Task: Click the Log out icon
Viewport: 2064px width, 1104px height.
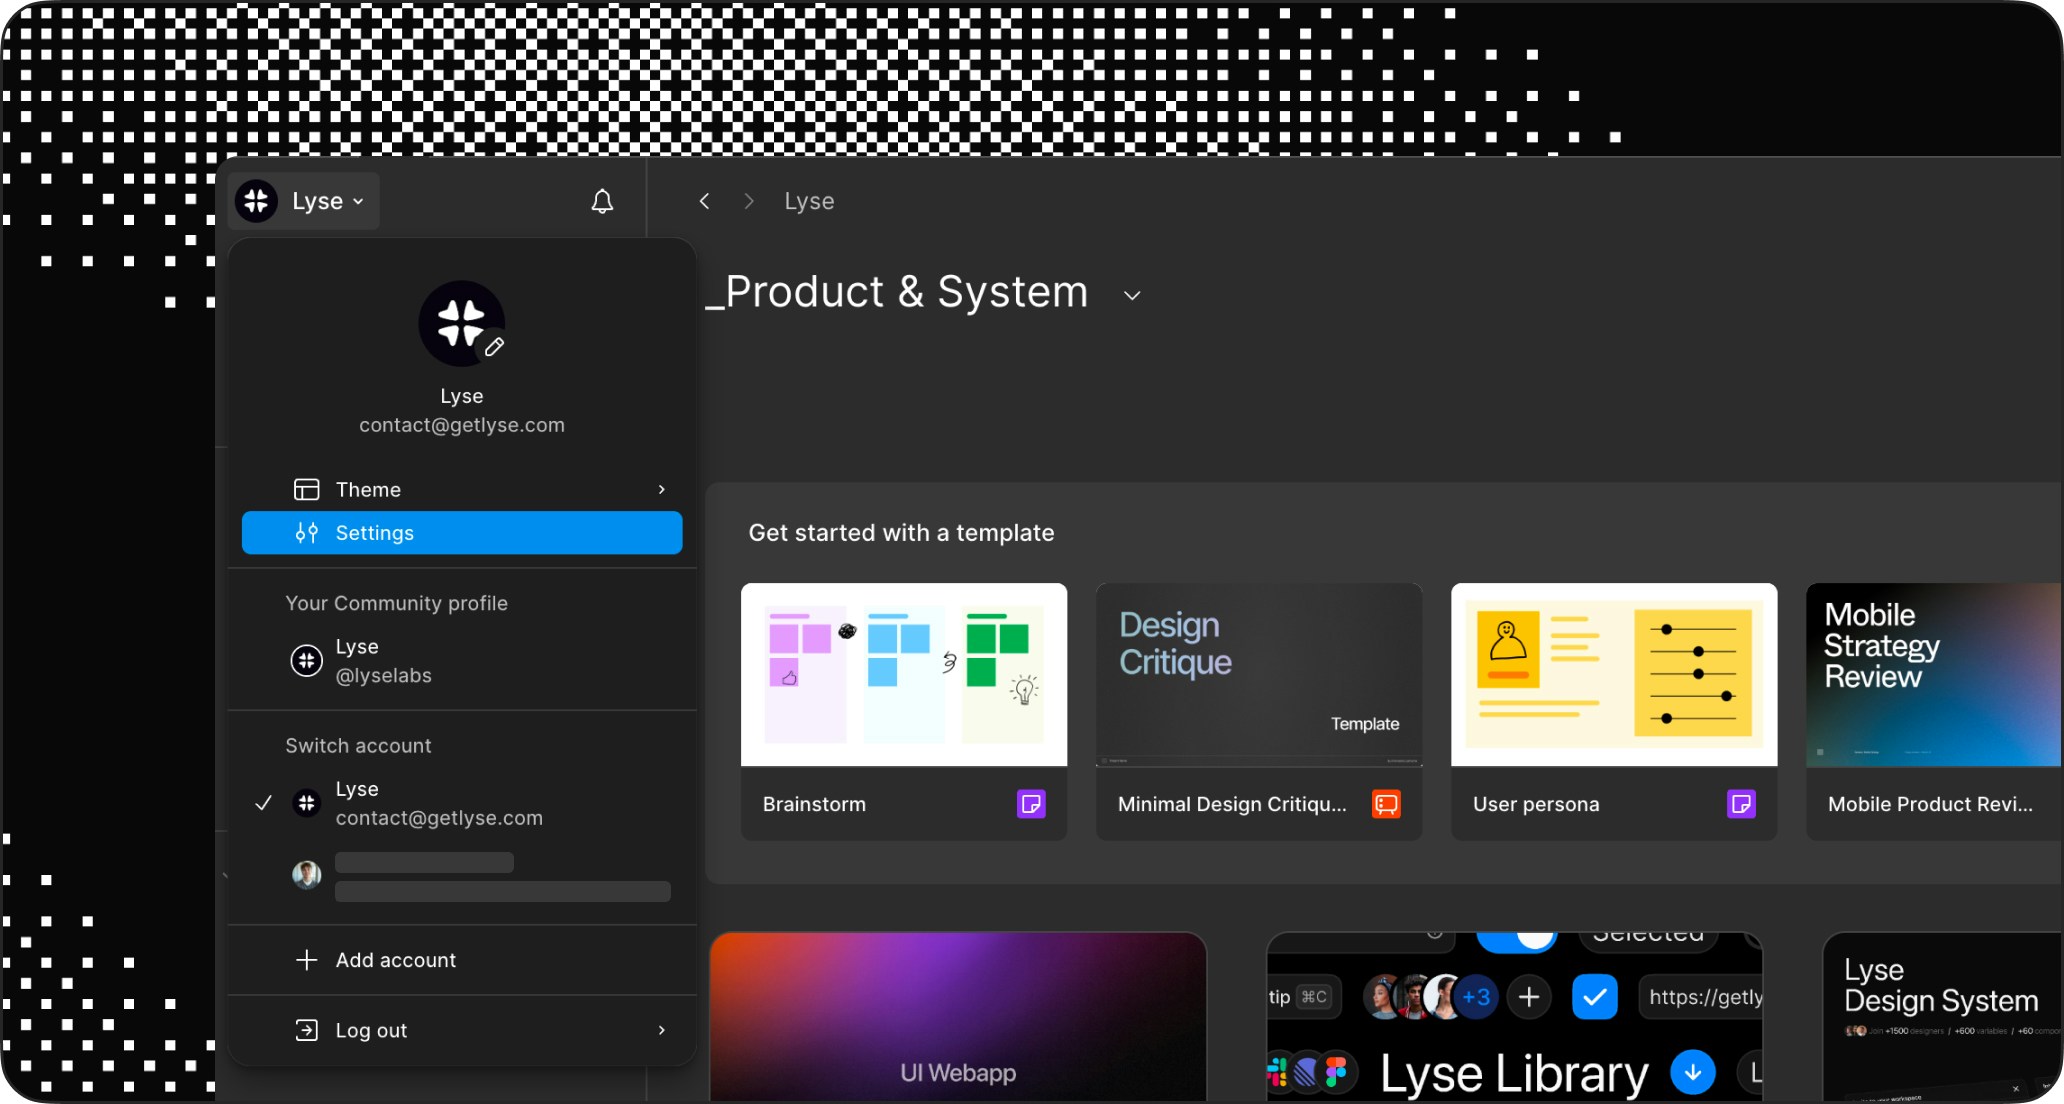Action: 307,1029
